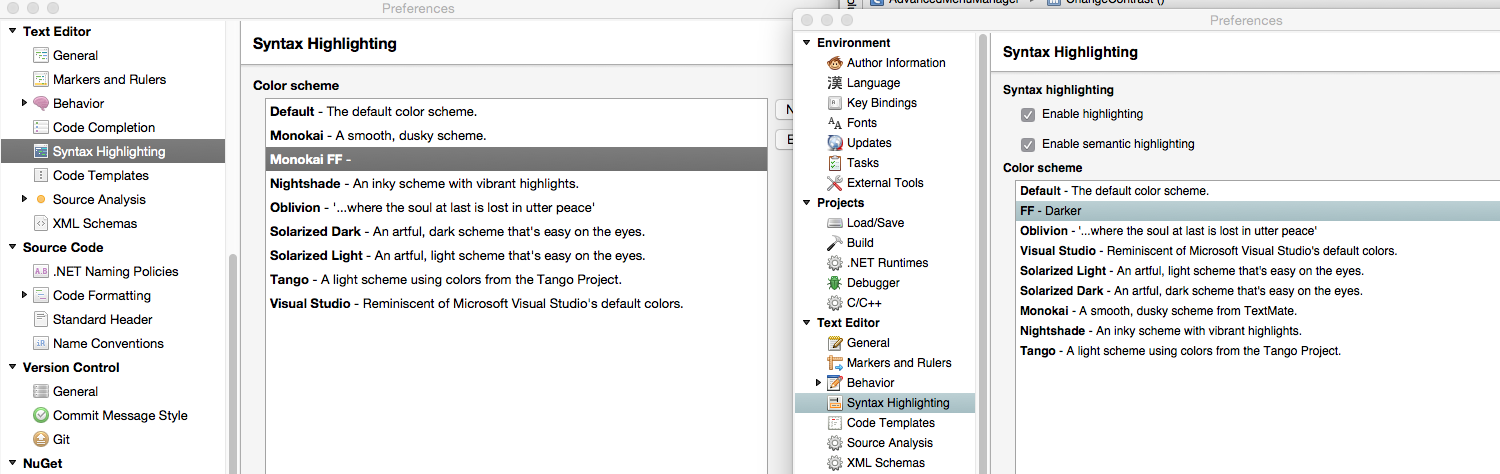Image resolution: width=1500 pixels, height=474 pixels.
Task: Click the Fonts icon under Environment
Action: pyautogui.click(x=835, y=123)
